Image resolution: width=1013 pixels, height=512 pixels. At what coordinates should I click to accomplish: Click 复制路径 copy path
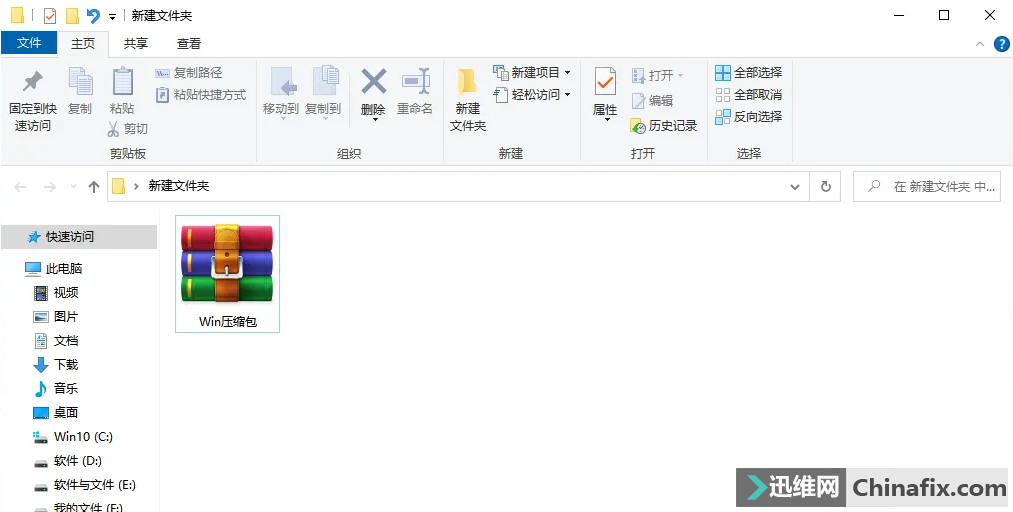click(x=189, y=73)
